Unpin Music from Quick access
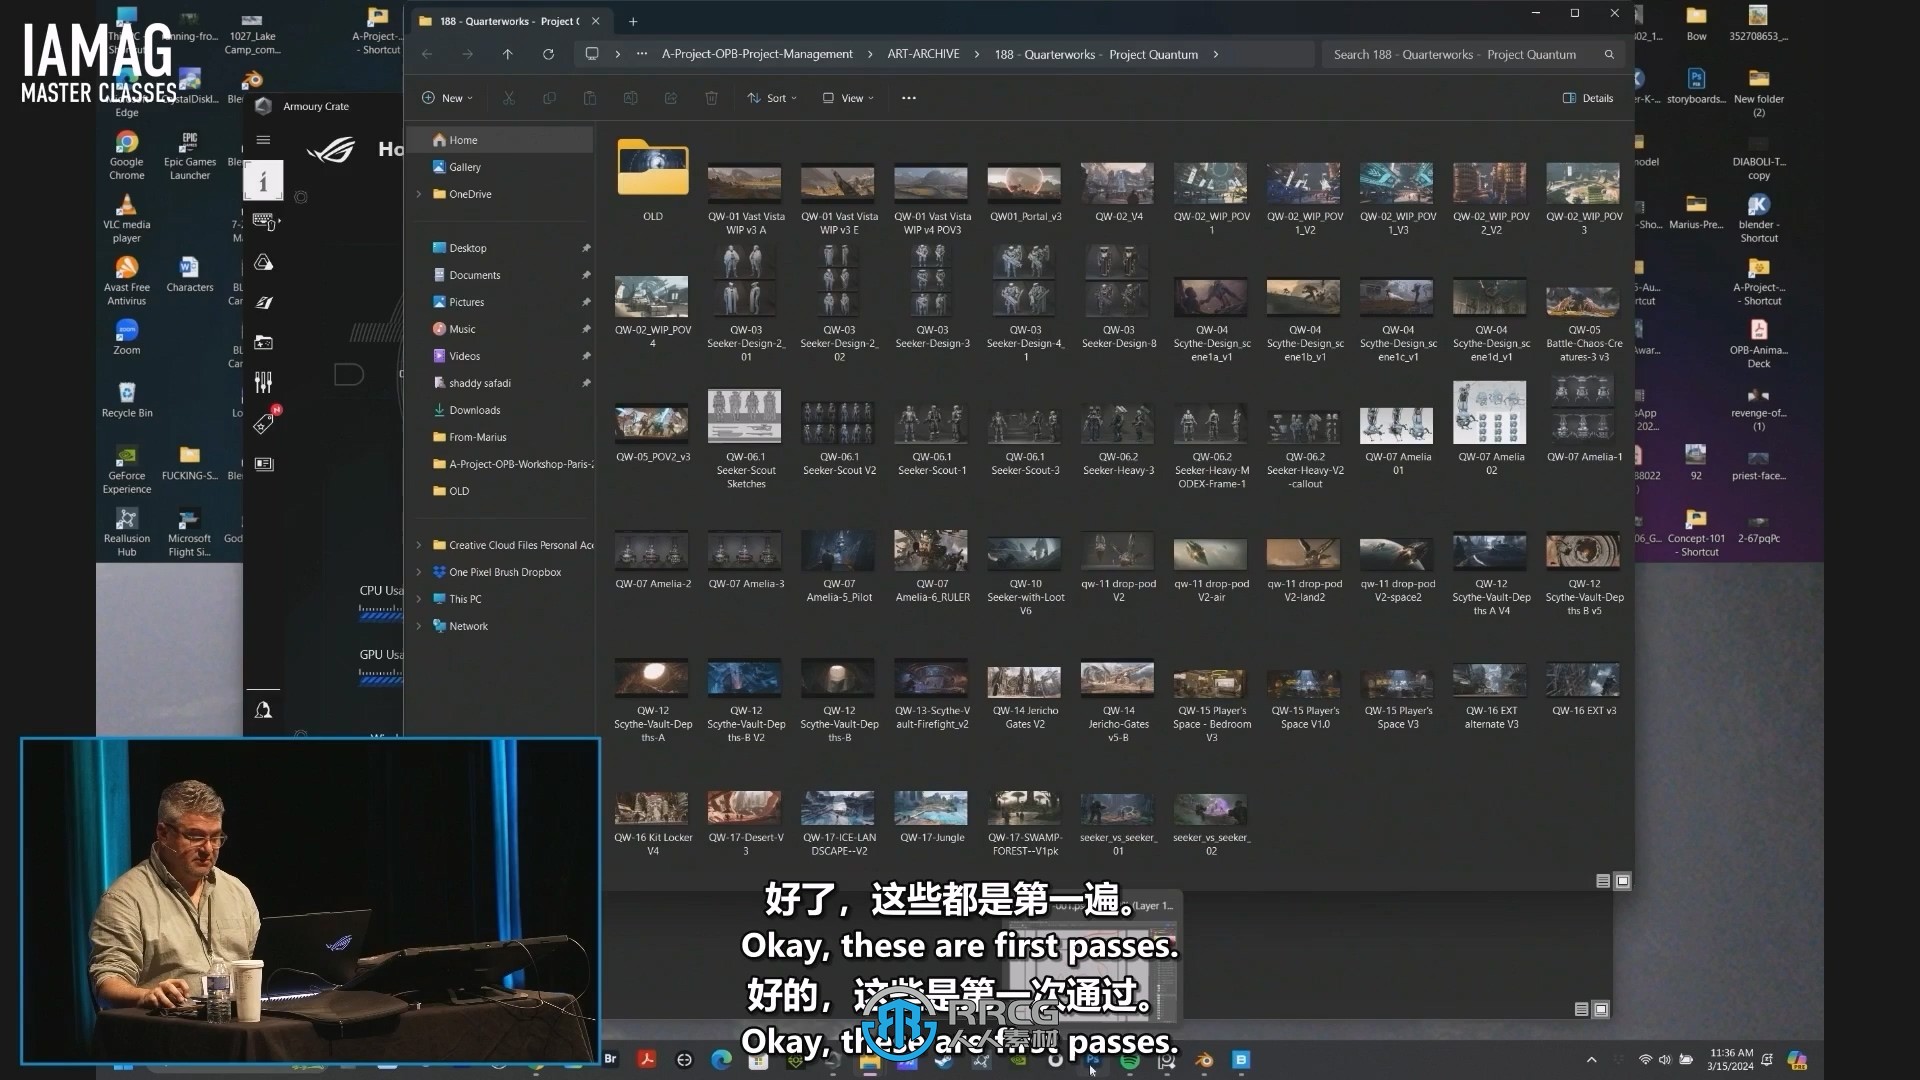The width and height of the screenshot is (1920, 1080). coord(586,329)
